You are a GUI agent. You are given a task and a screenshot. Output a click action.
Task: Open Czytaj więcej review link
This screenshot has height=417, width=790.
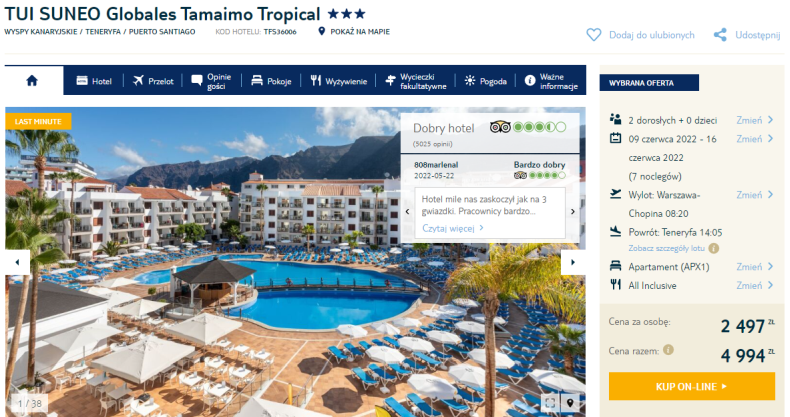(x=453, y=228)
